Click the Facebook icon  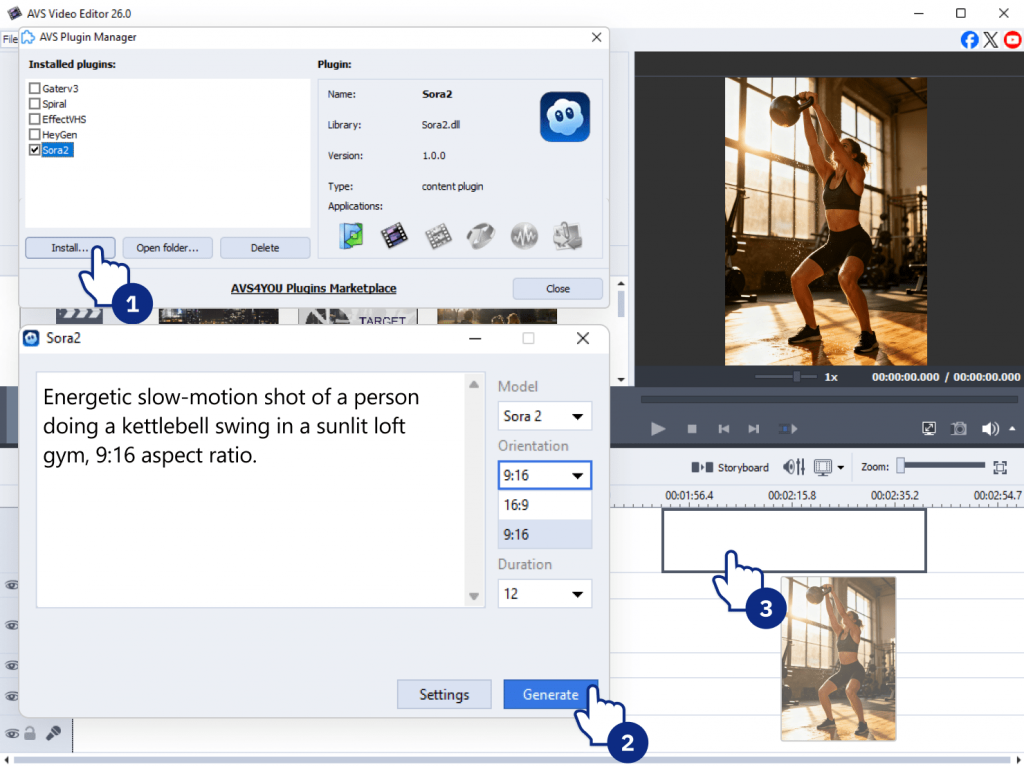coord(969,39)
